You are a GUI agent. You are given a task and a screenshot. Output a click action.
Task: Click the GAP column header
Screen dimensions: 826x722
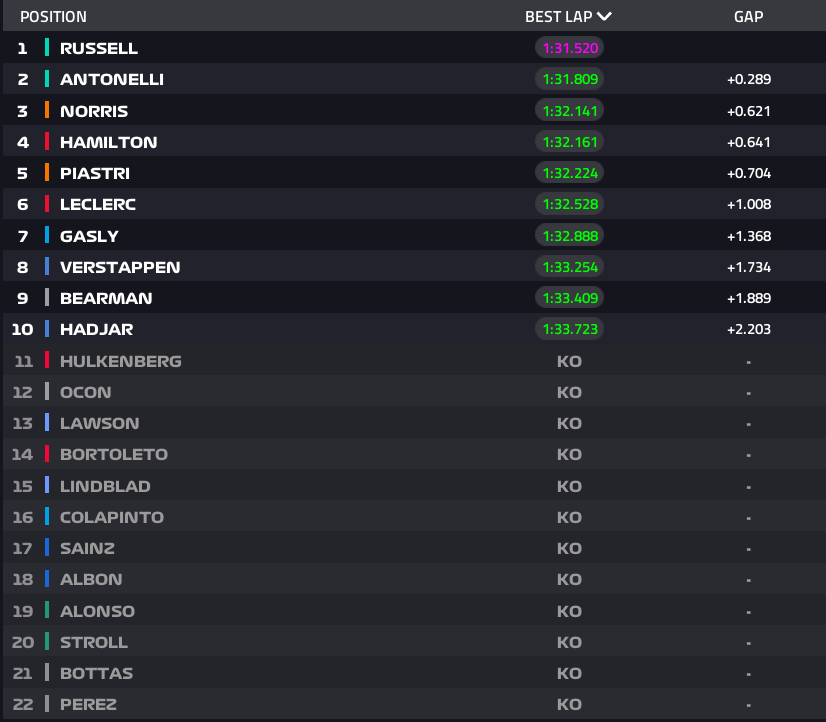(x=748, y=16)
